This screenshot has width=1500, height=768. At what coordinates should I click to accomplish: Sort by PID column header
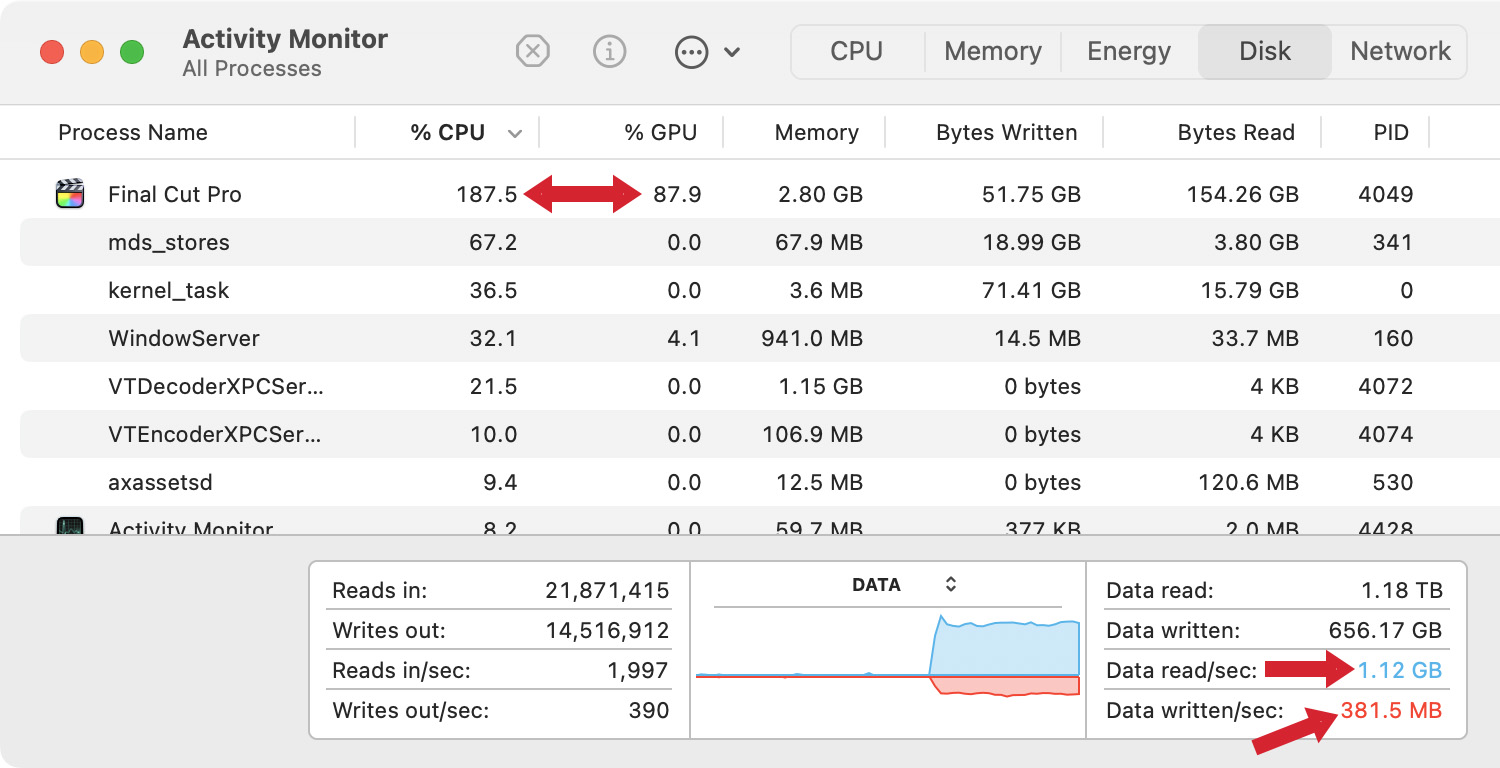point(1391,132)
